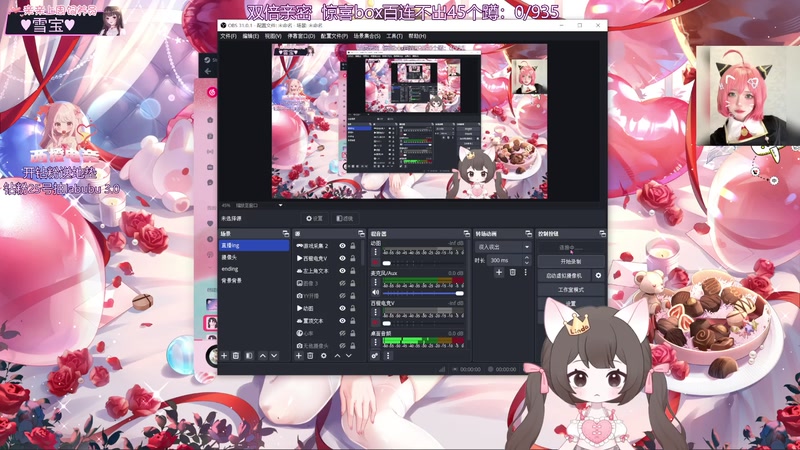
Task: Click the 启动虚拟摄像机 virtual camera button
Action: (x=564, y=276)
